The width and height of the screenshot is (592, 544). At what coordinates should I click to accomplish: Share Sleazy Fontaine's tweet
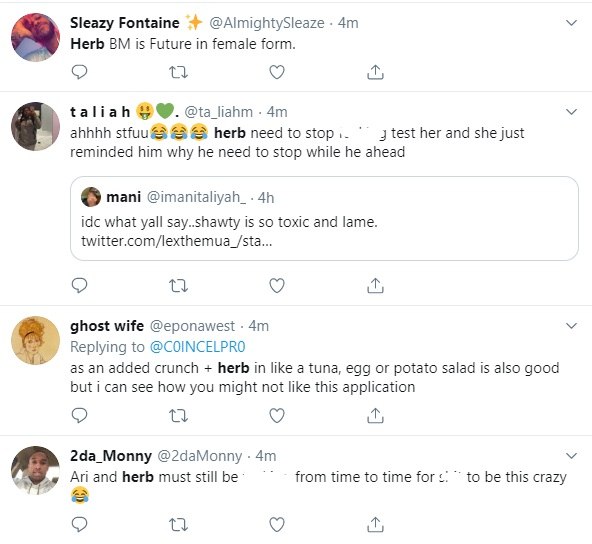pos(375,72)
